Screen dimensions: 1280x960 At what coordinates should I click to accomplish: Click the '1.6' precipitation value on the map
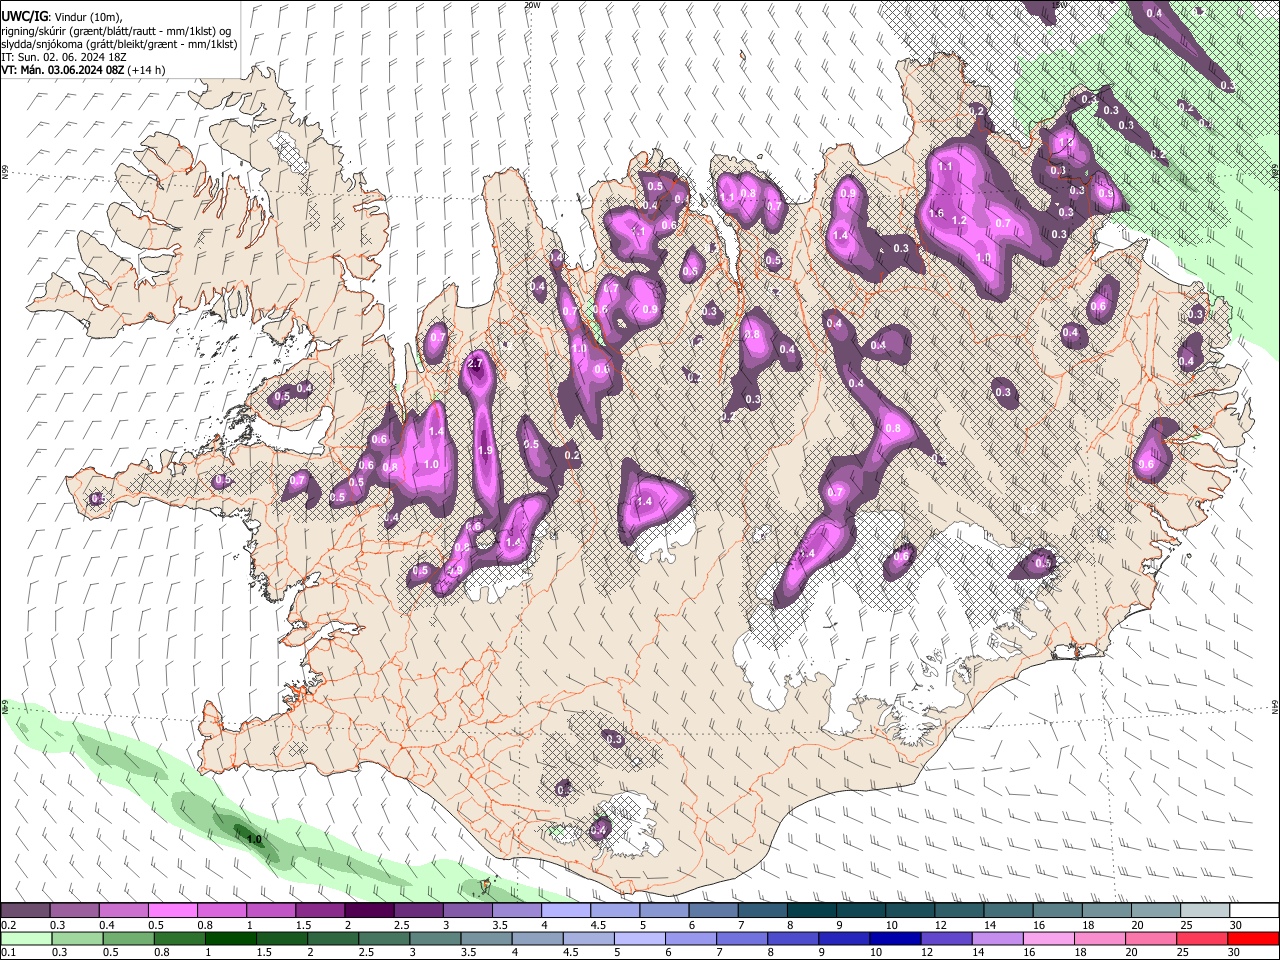click(937, 213)
